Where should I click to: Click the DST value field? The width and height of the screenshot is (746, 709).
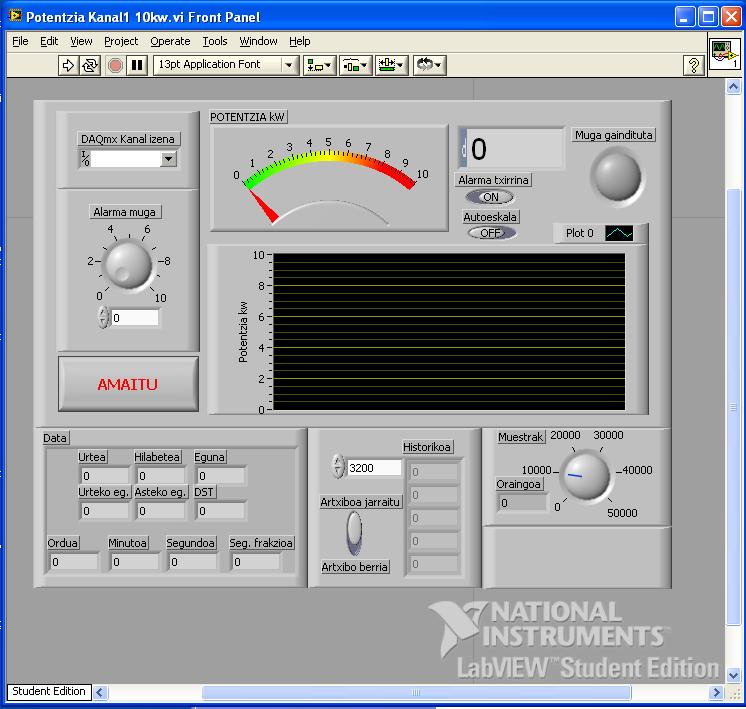pyautogui.click(x=221, y=511)
